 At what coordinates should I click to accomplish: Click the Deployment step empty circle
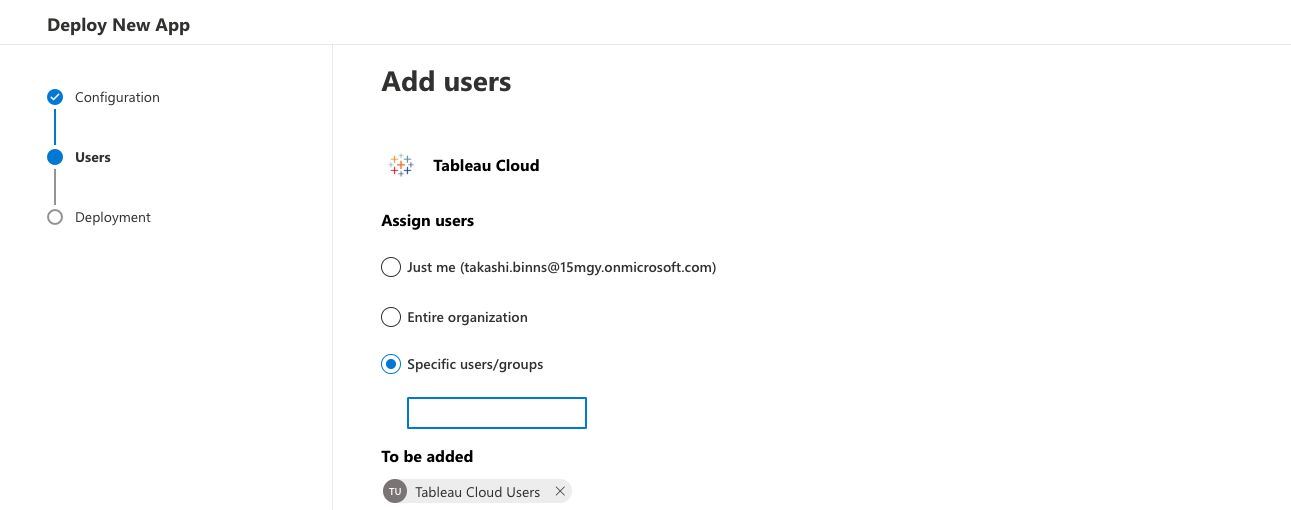55,217
